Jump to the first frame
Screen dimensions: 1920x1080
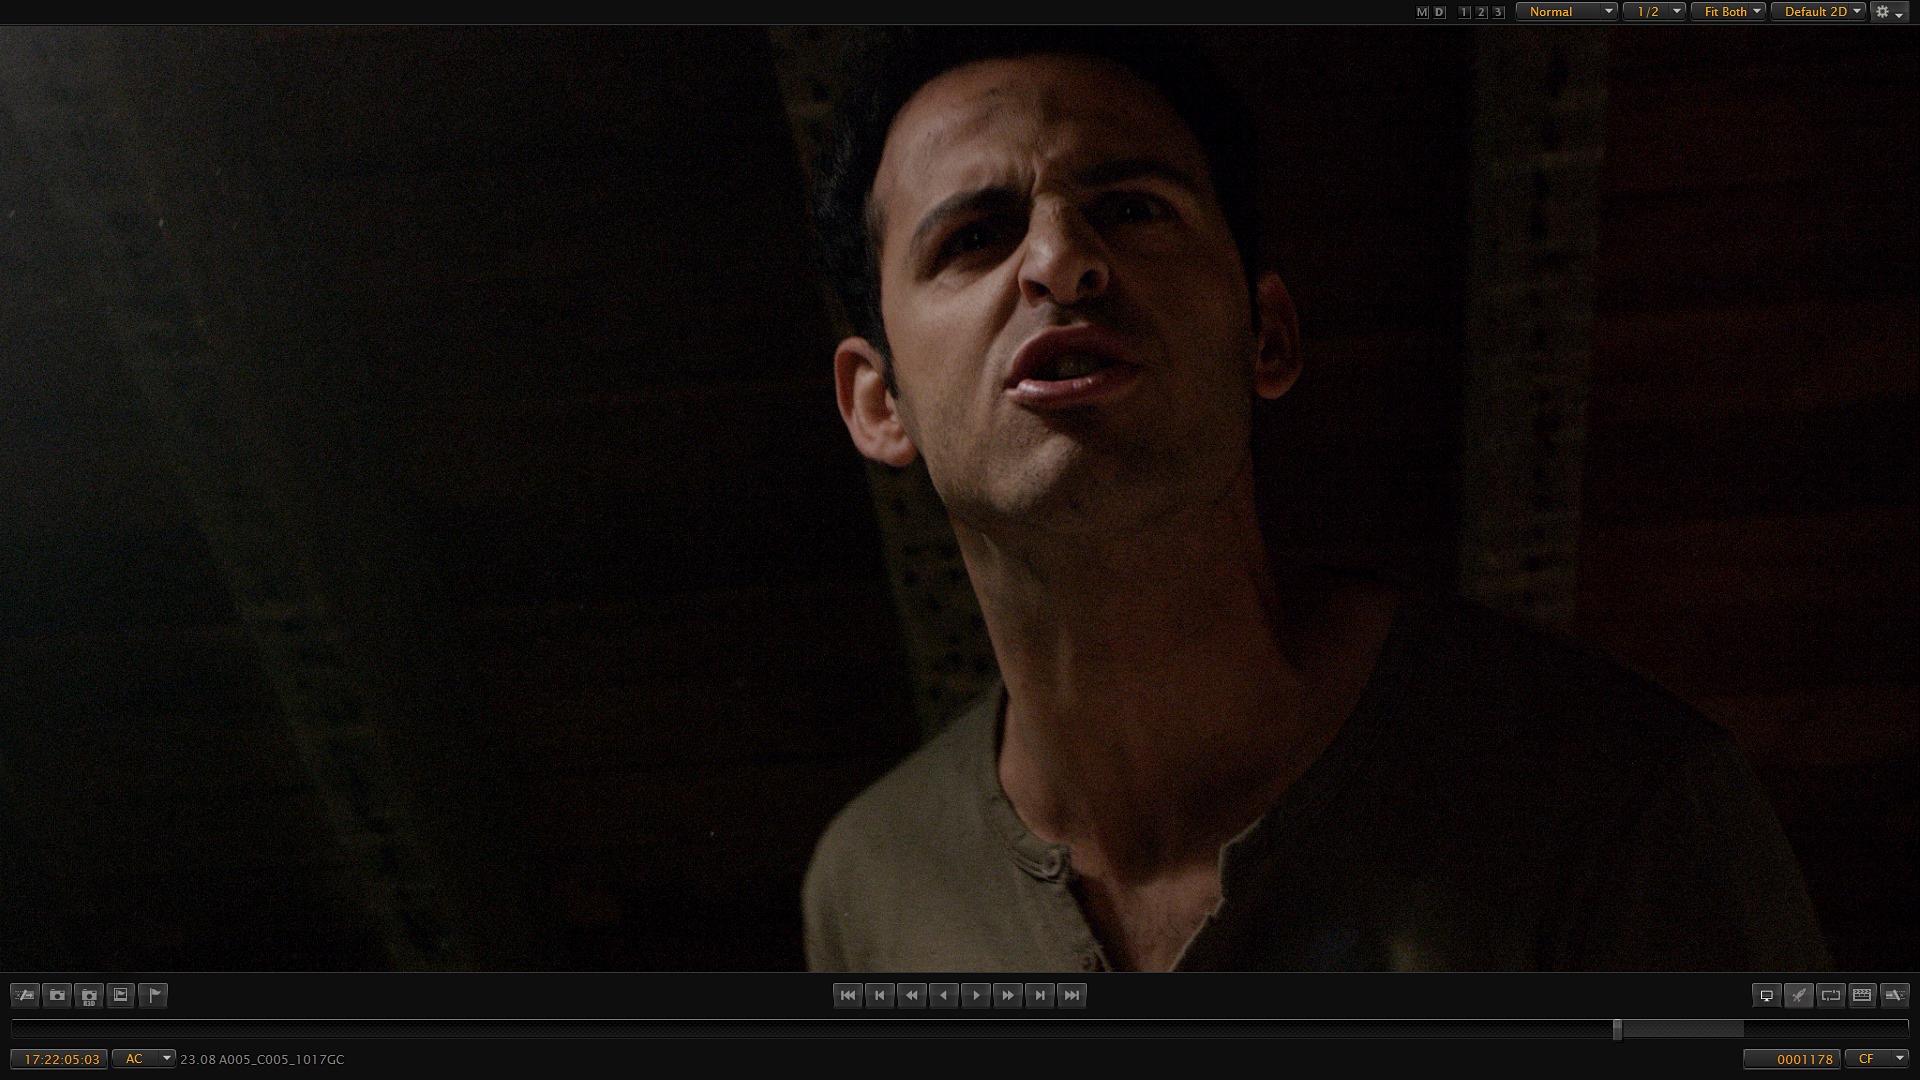(x=848, y=995)
